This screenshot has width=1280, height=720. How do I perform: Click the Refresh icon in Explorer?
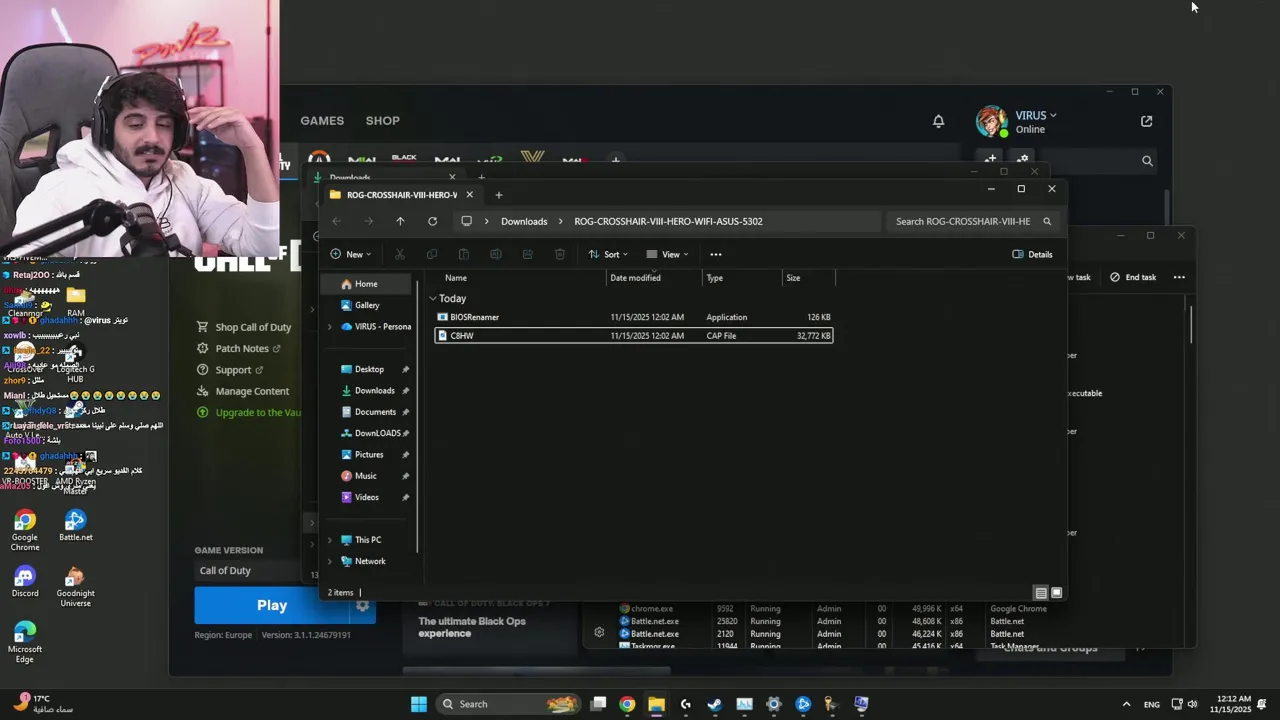tap(432, 221)
